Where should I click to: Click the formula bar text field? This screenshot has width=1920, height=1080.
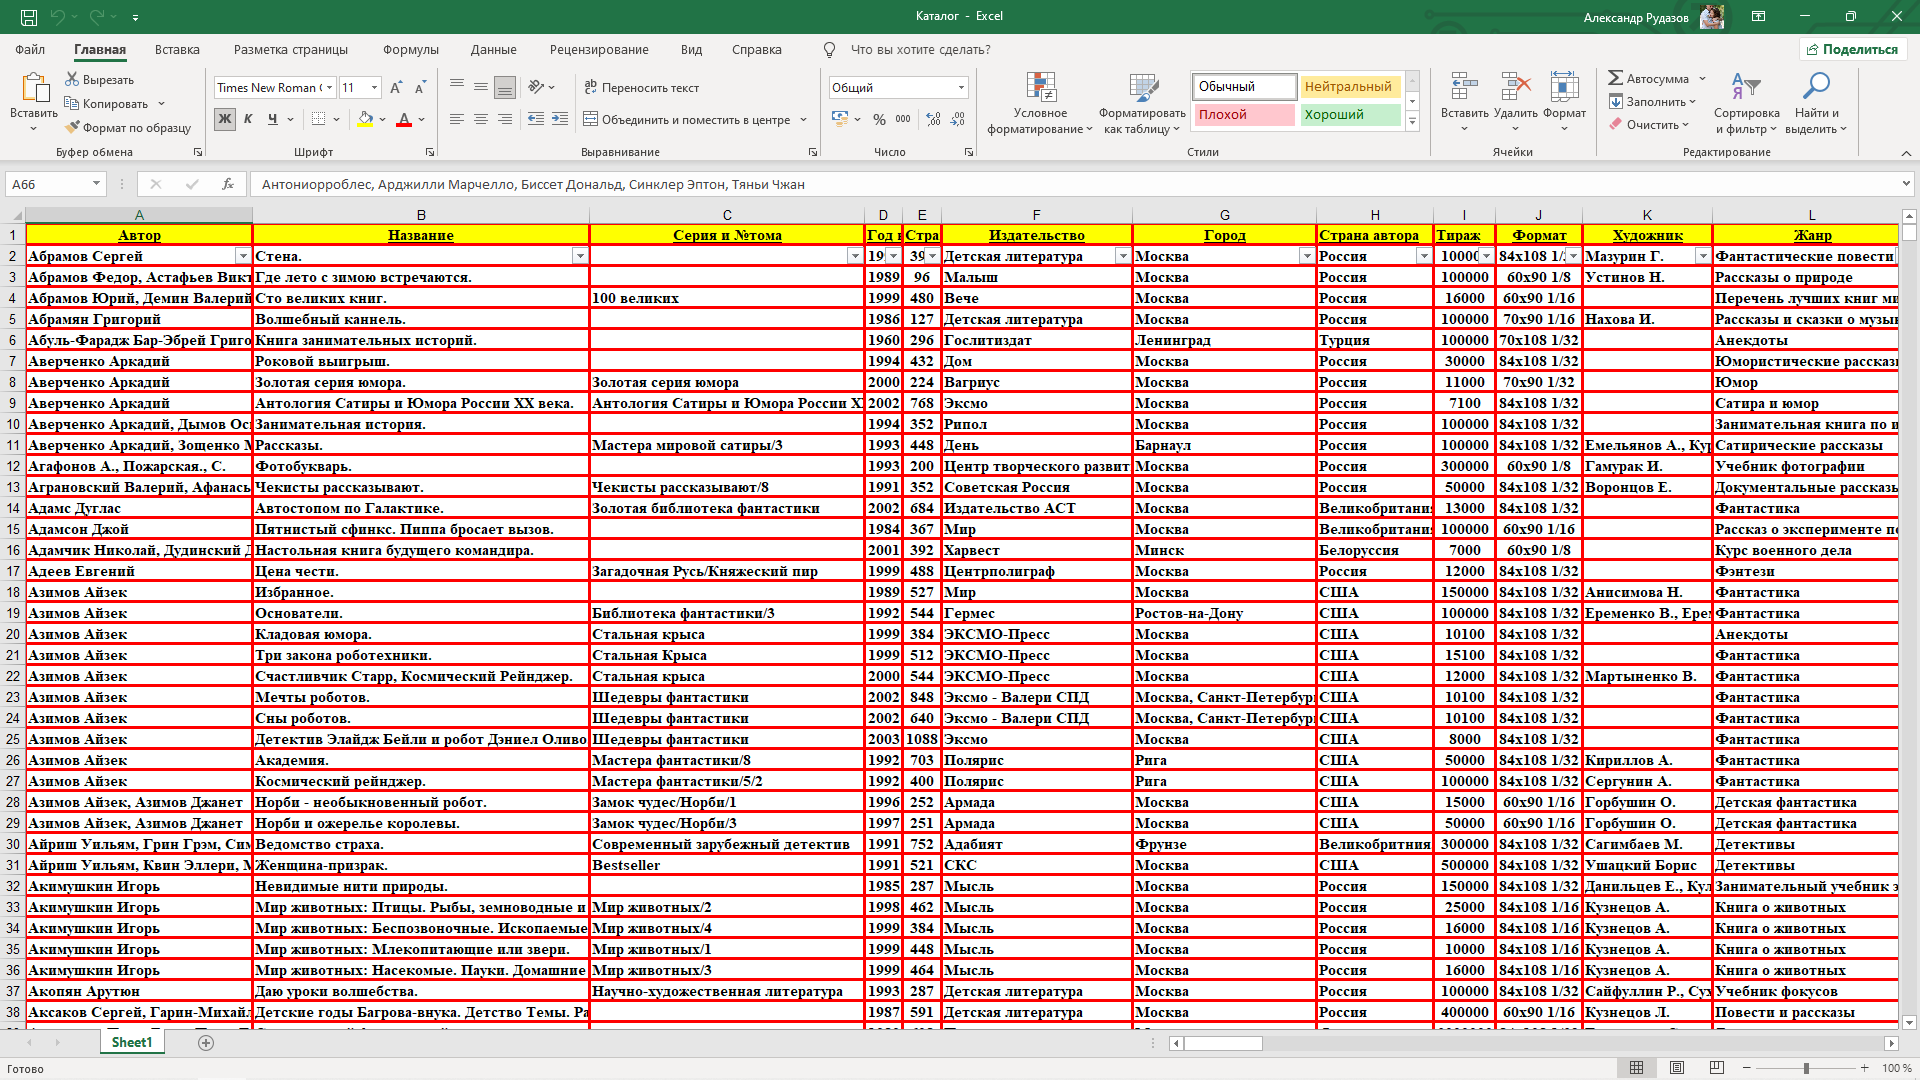coord(1075,184)
